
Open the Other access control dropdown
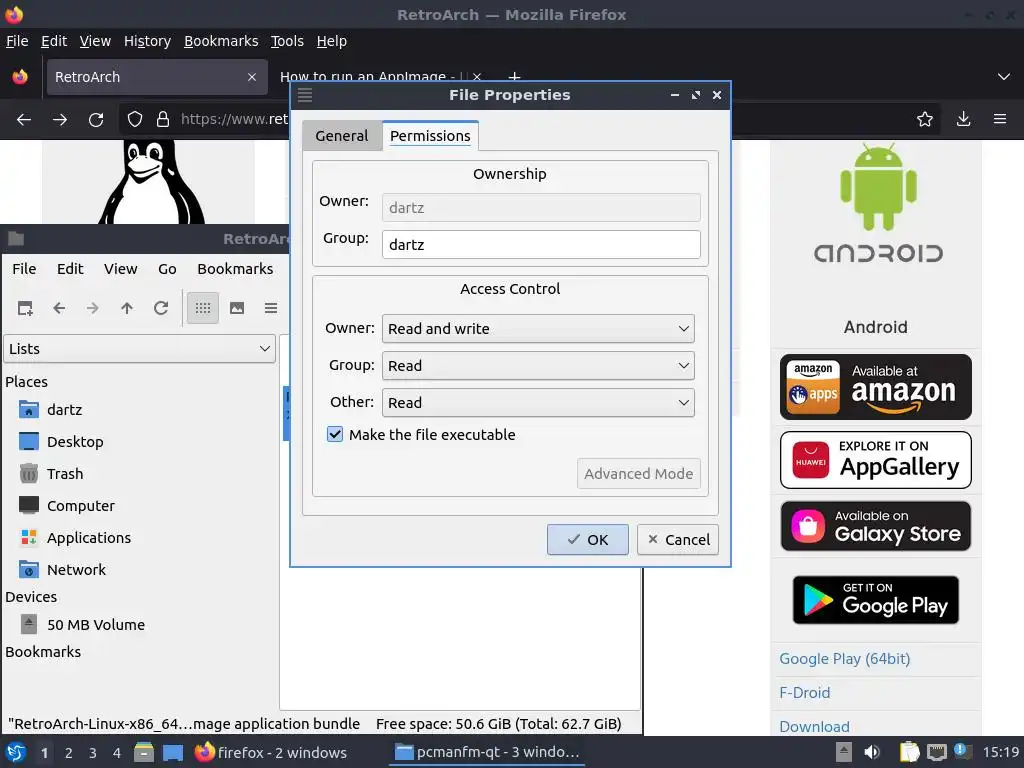[x=538, y=402]
